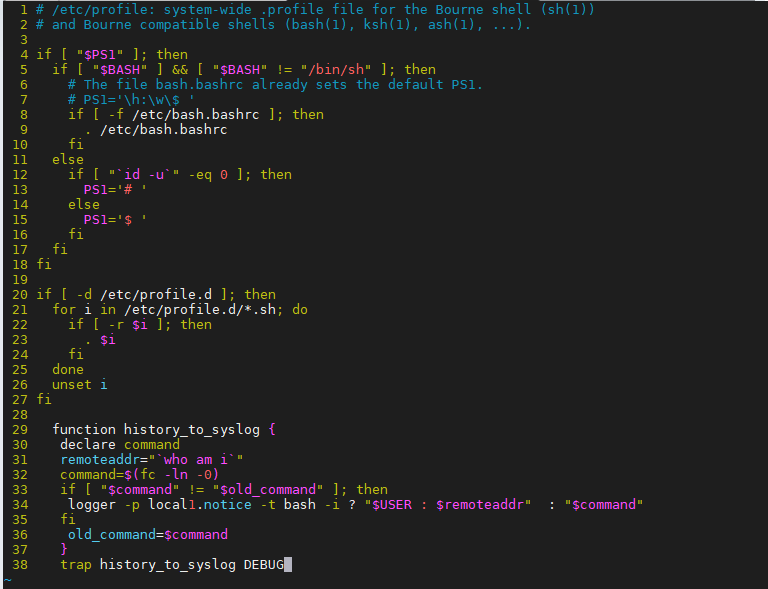Click PS1='$ ' assignment on line 15
The height and width of the screenshot is (589, 768).
click(115, 220)
